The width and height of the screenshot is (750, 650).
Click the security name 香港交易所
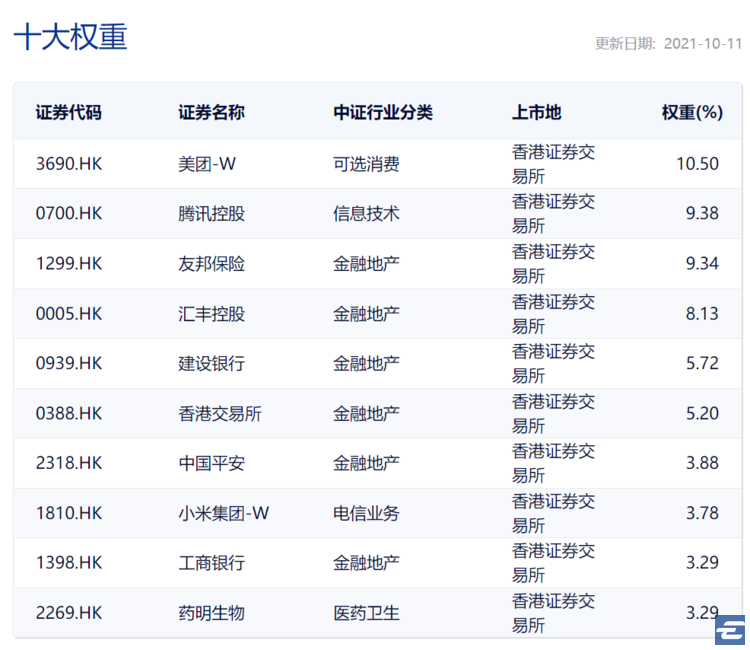click(220, 413)
